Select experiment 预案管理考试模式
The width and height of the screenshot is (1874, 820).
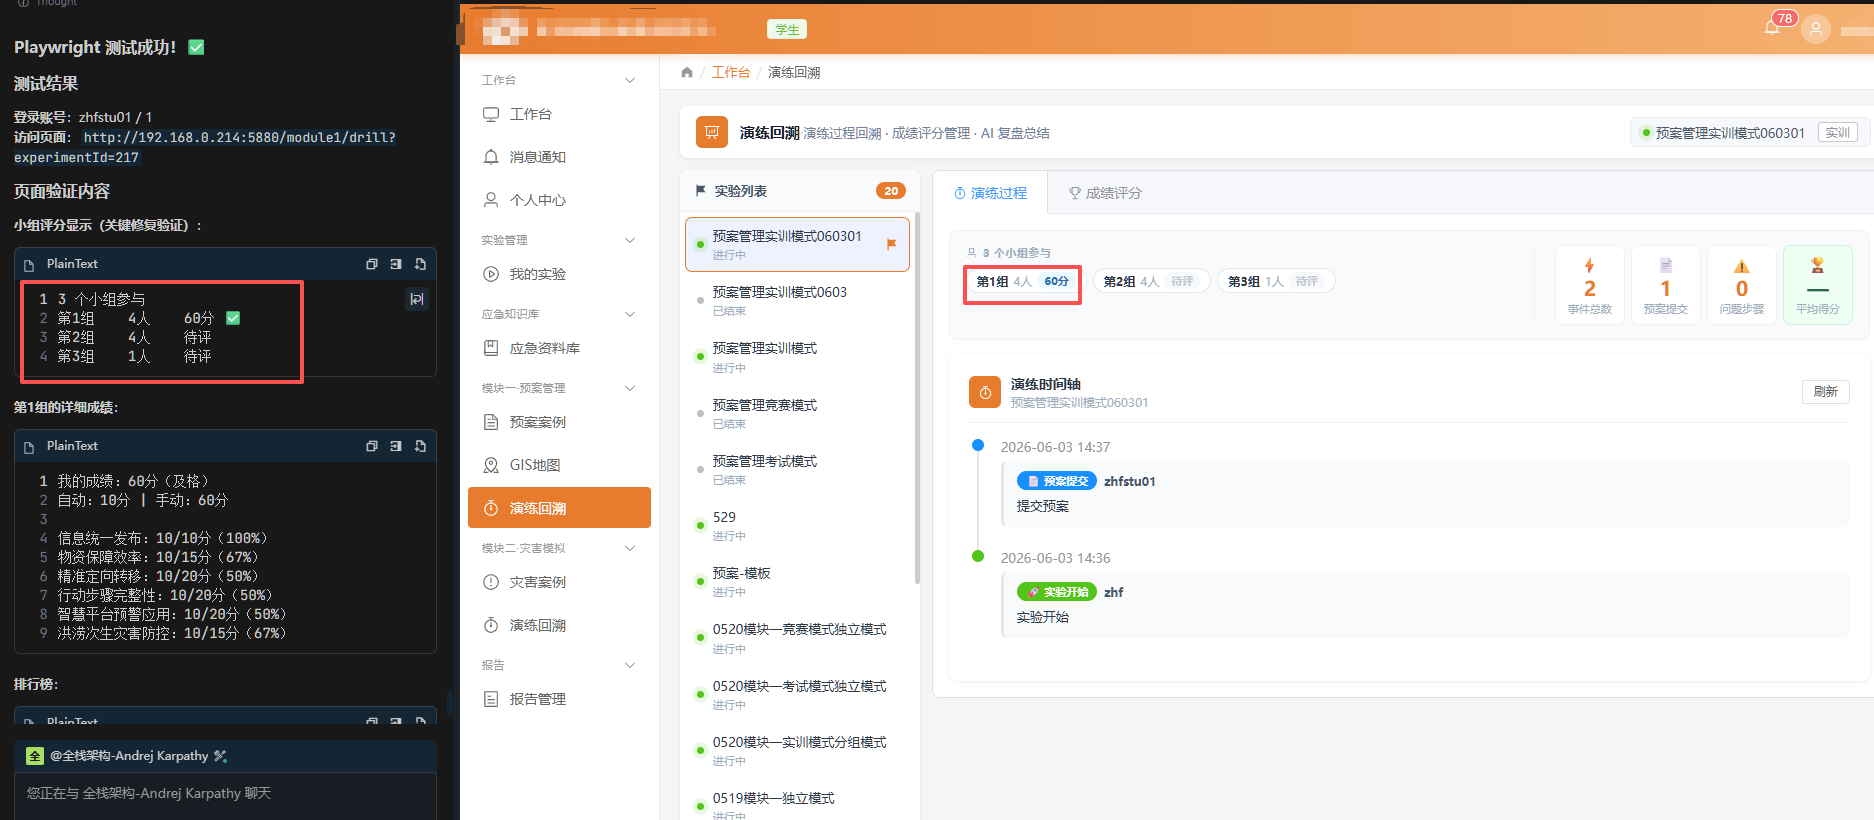coord(797,469)
